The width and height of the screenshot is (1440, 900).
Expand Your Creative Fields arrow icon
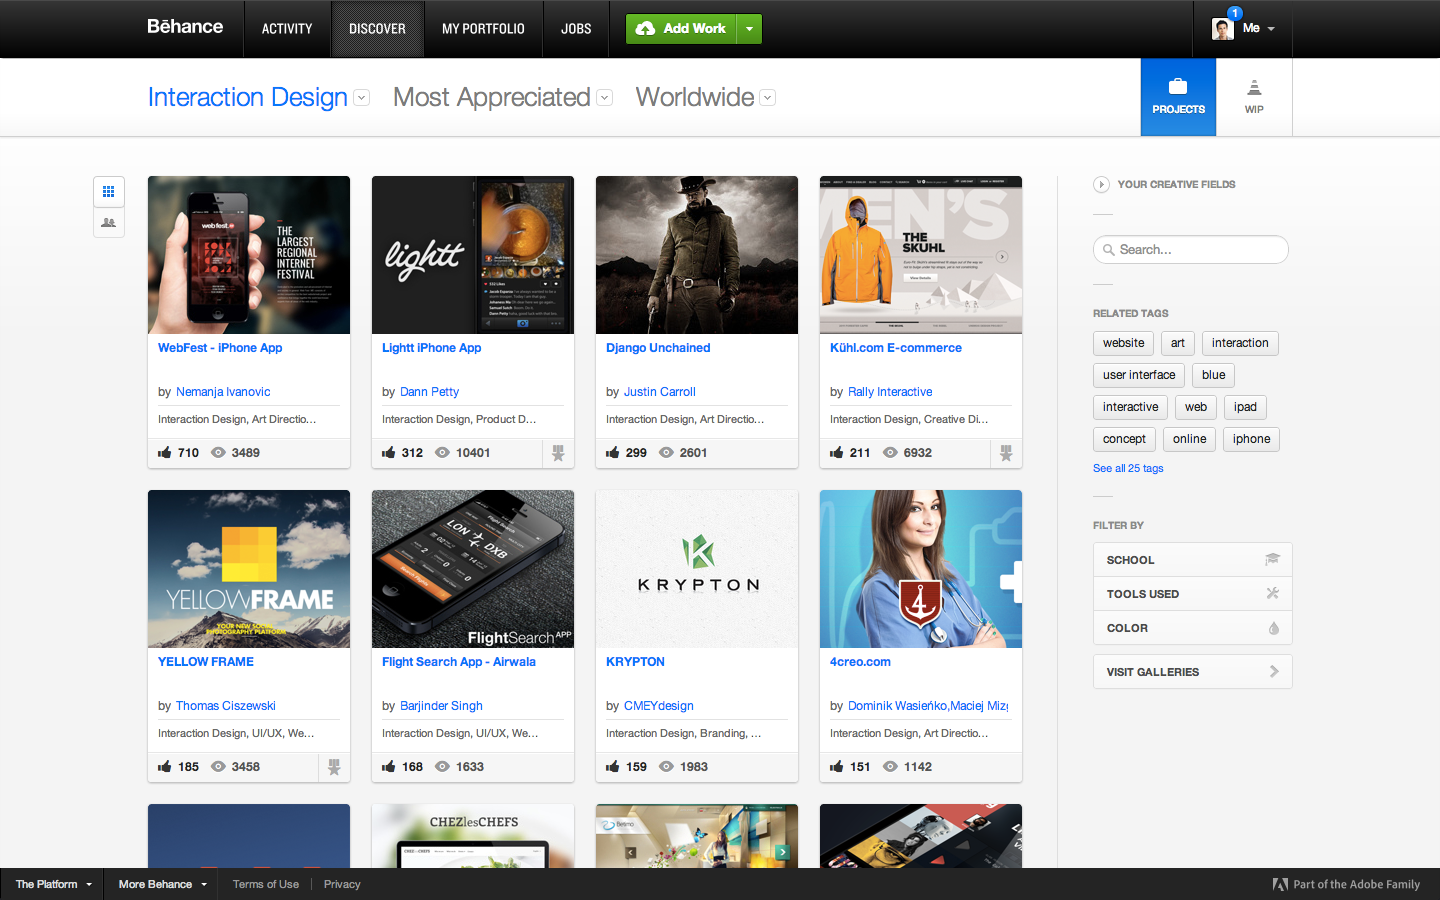coord(1101,184)
